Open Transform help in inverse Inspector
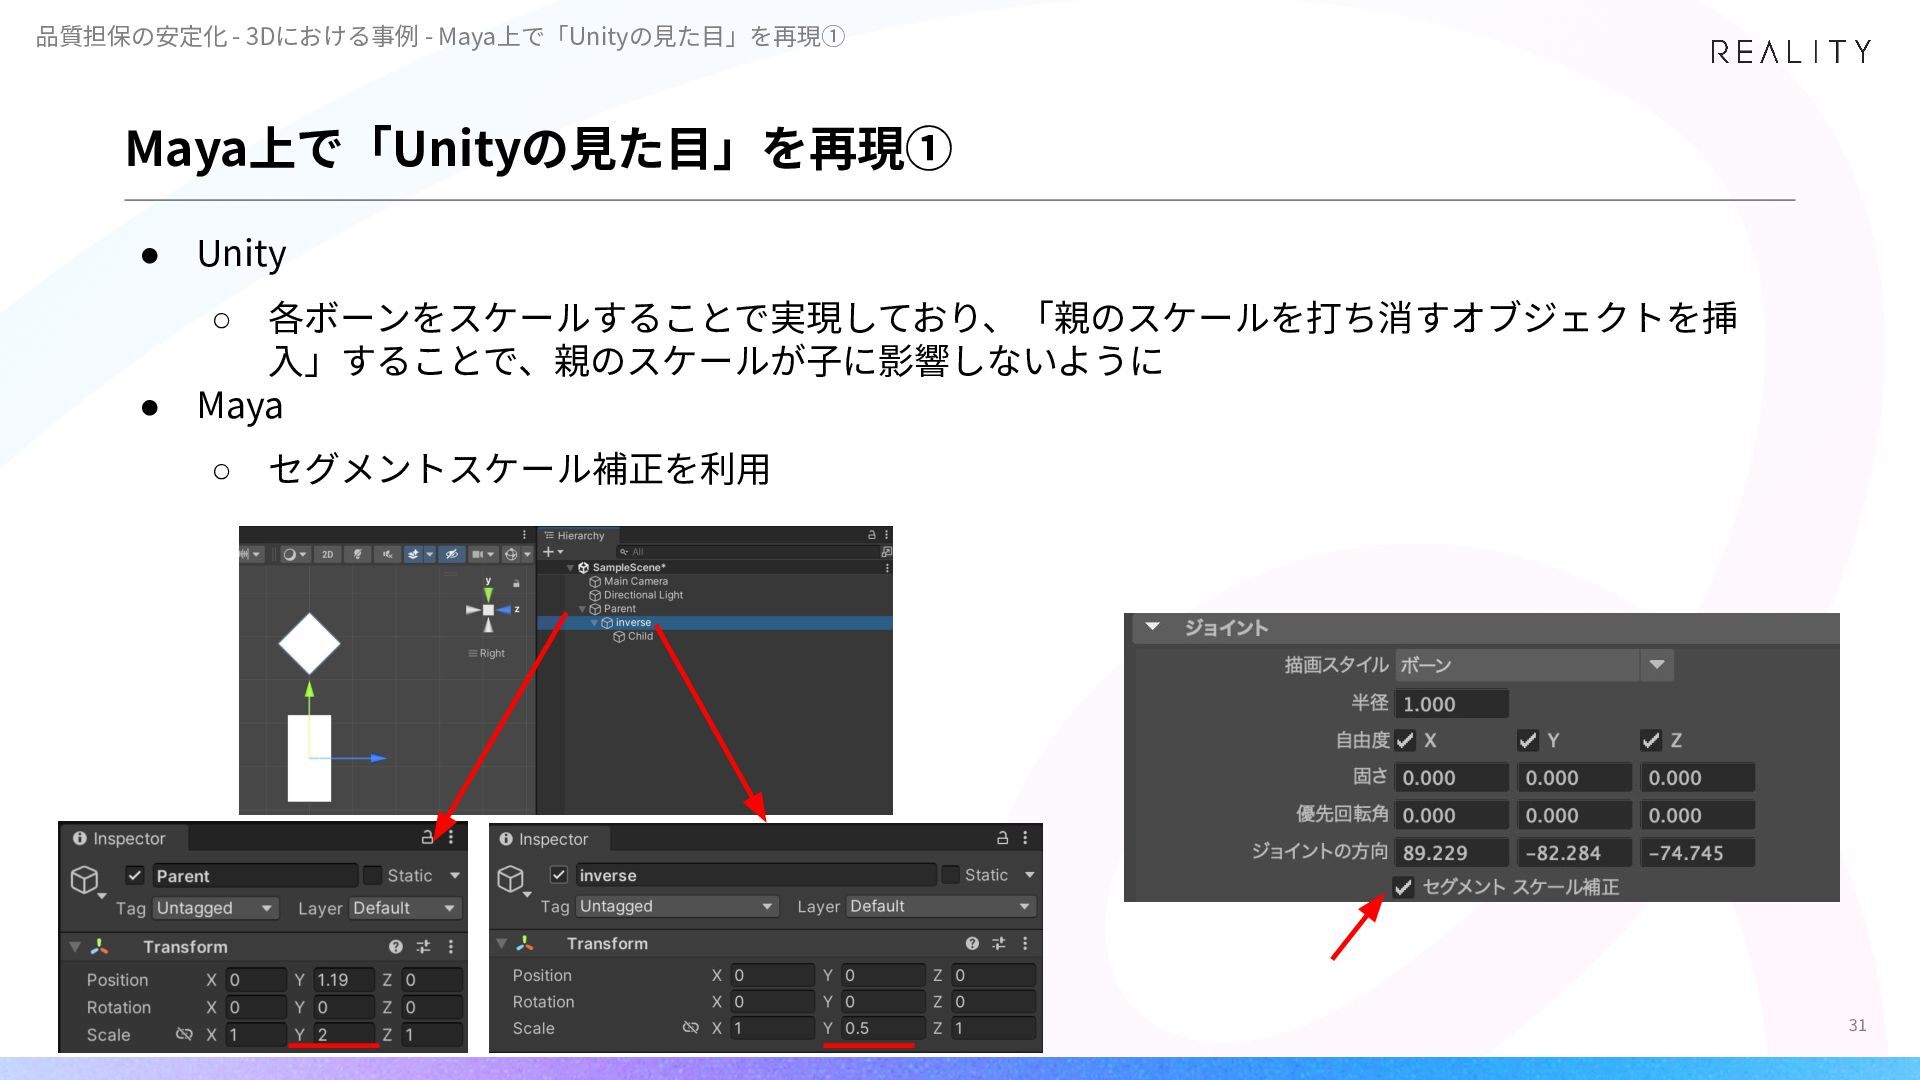This screenshot has height=1080, width=1920. (972, 943)
